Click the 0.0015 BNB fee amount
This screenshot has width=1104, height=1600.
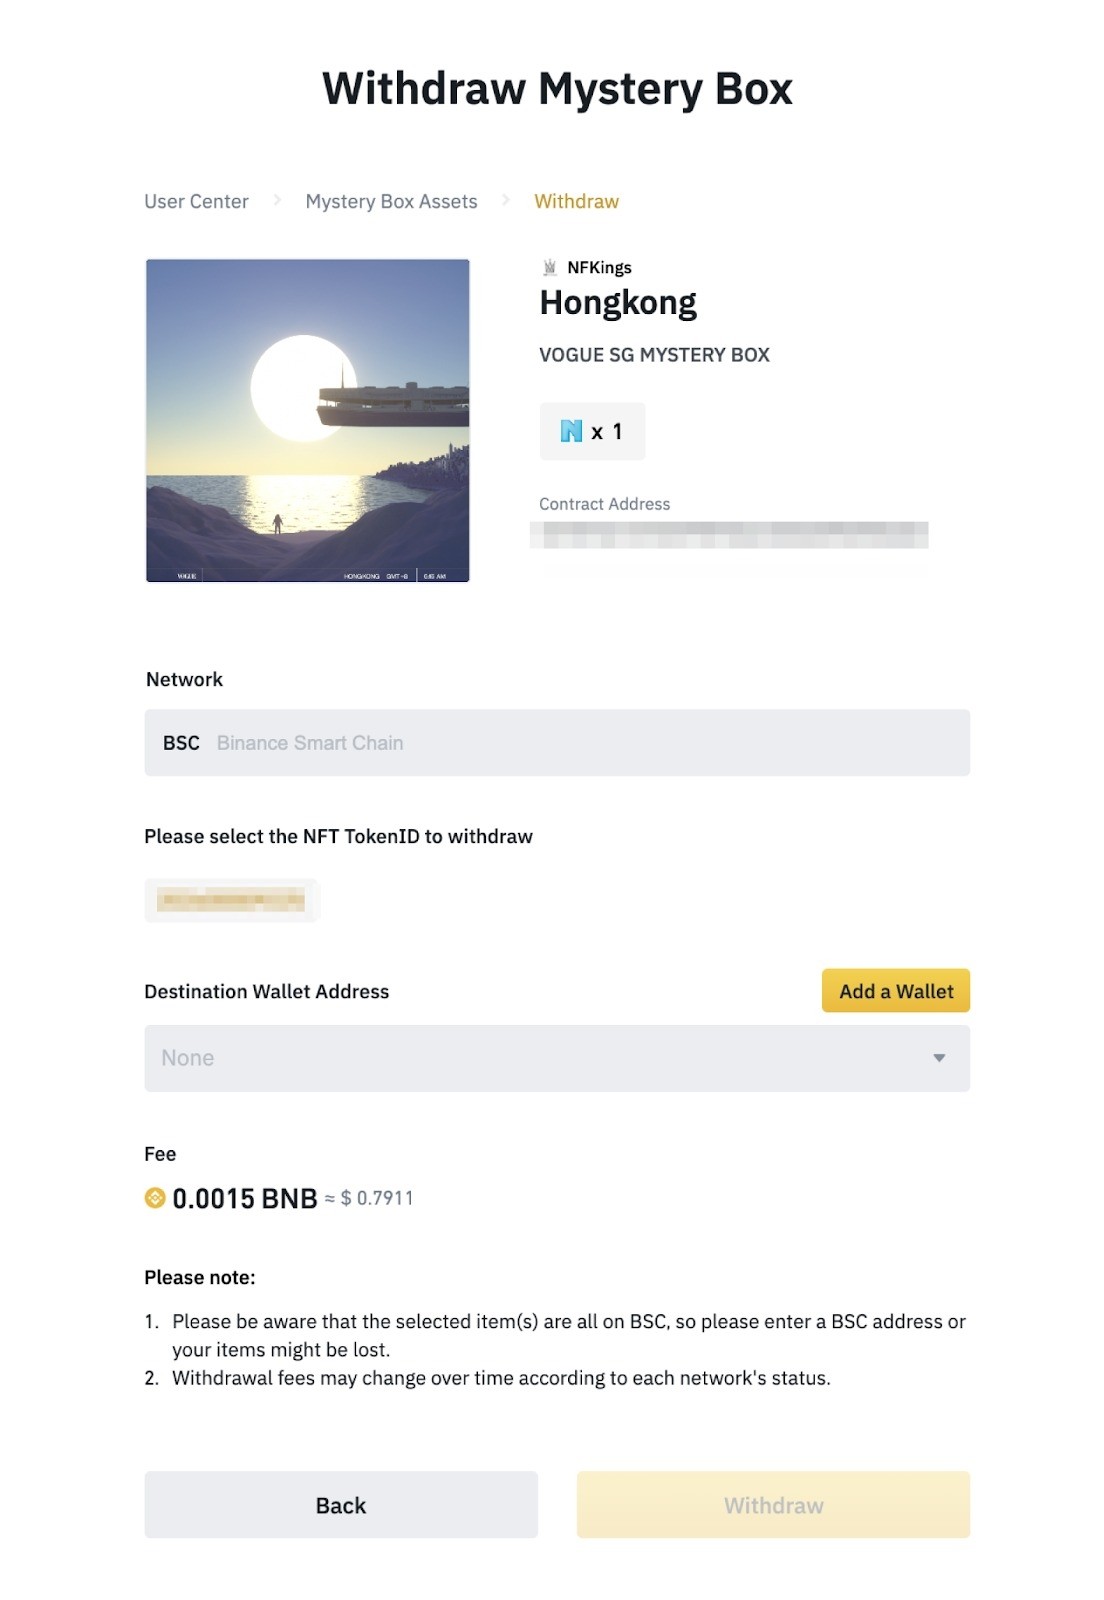tap(245, 1198)
